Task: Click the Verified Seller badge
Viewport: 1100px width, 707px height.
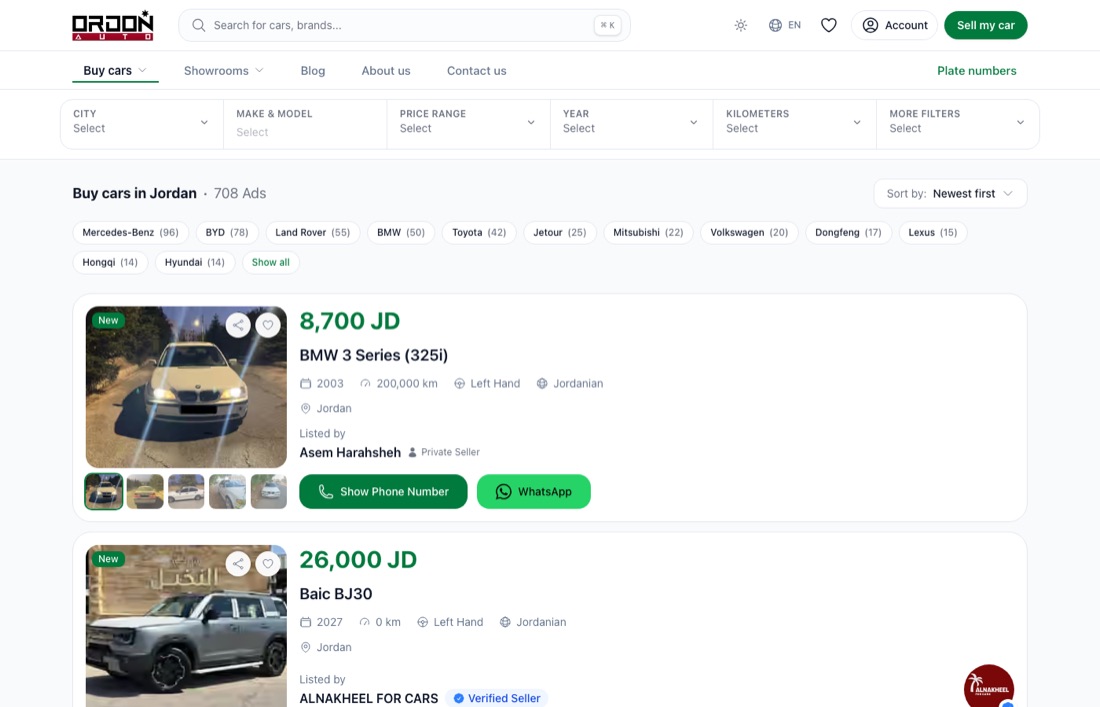Action: point(497,699)
